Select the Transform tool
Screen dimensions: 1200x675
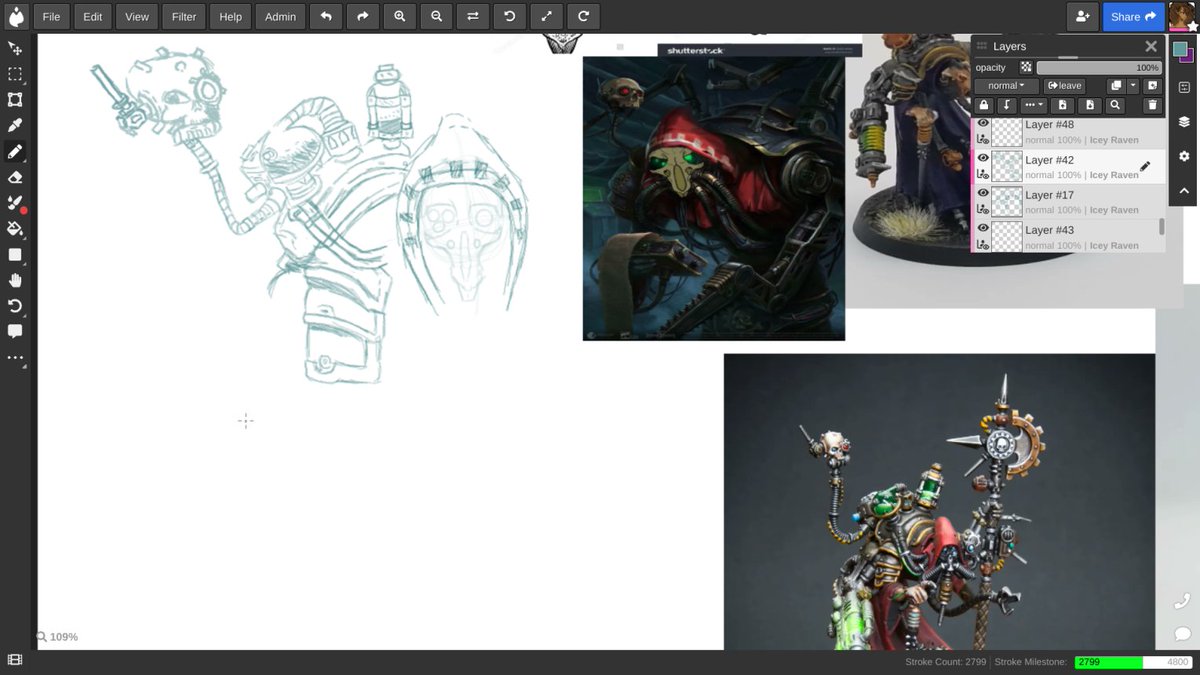[x=15, y=100]
